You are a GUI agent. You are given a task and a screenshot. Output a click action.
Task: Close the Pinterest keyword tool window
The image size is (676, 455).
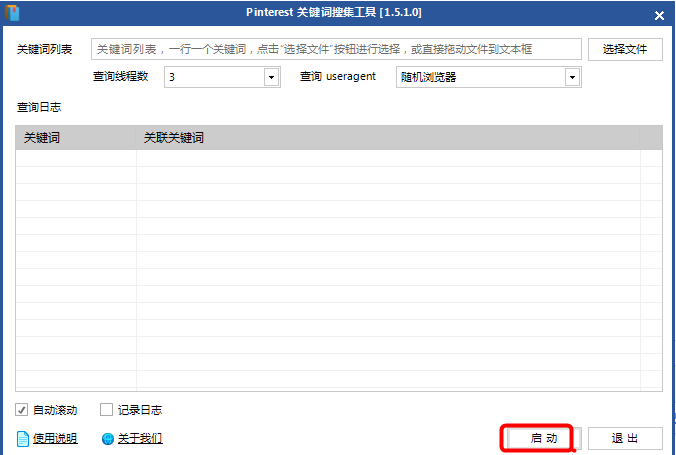659,16
